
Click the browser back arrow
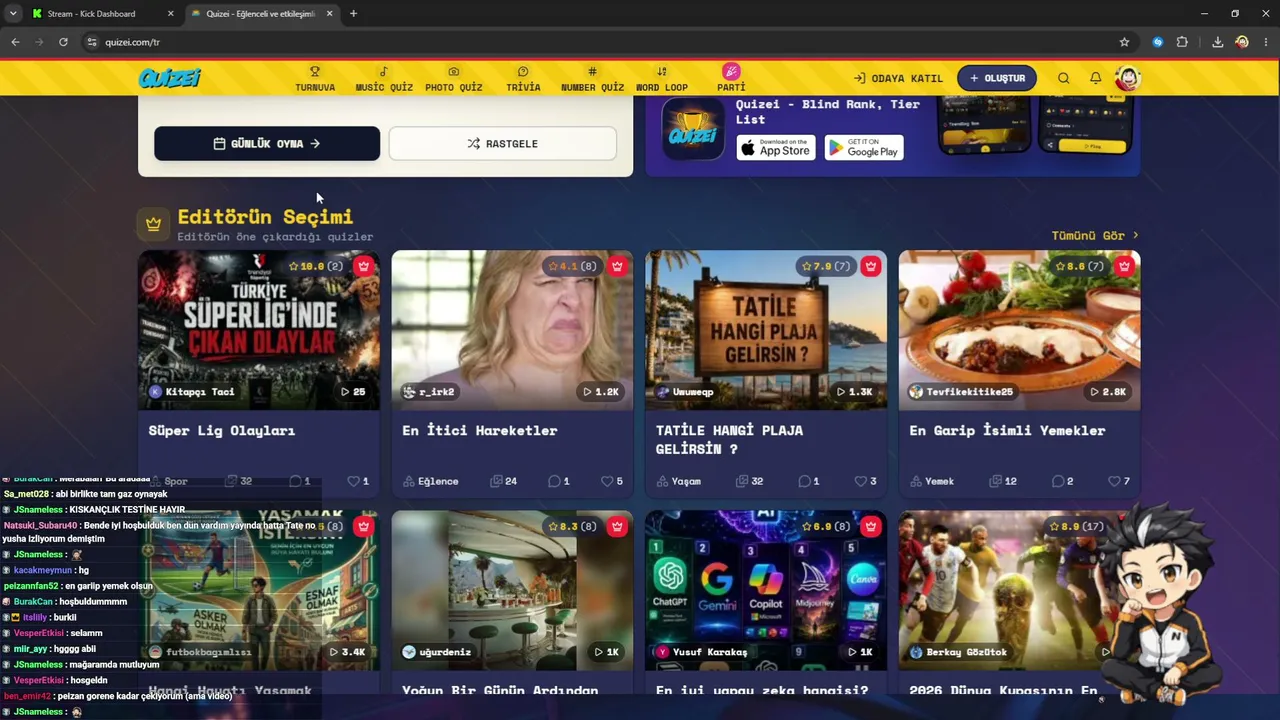(x=15, y=42)
